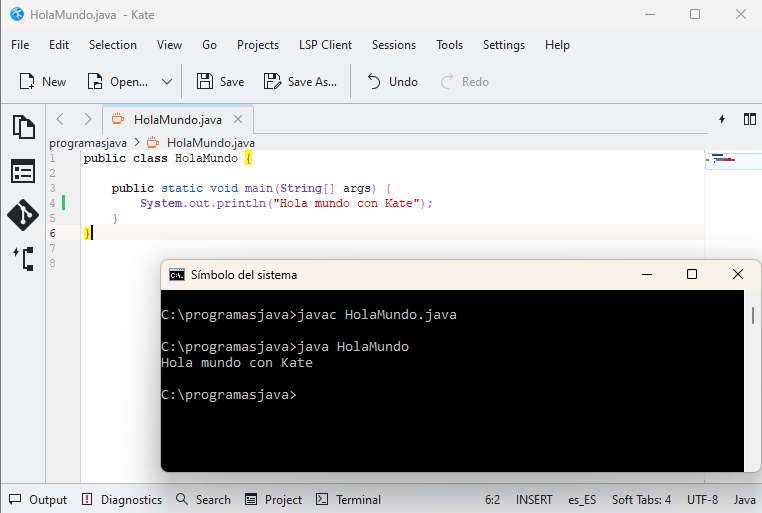Toggle INSERT mode in status bar
The width and height of the screenshot is (762, 513).
point(534,499)
